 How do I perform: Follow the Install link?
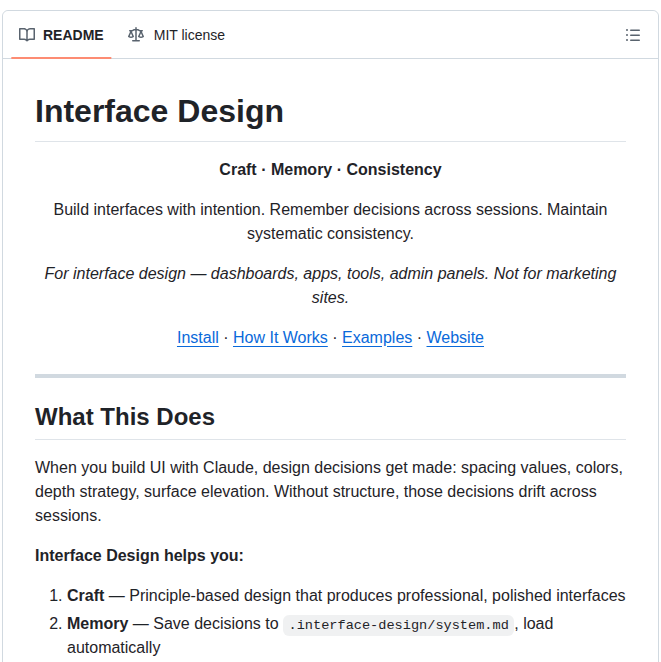point(198,337)
